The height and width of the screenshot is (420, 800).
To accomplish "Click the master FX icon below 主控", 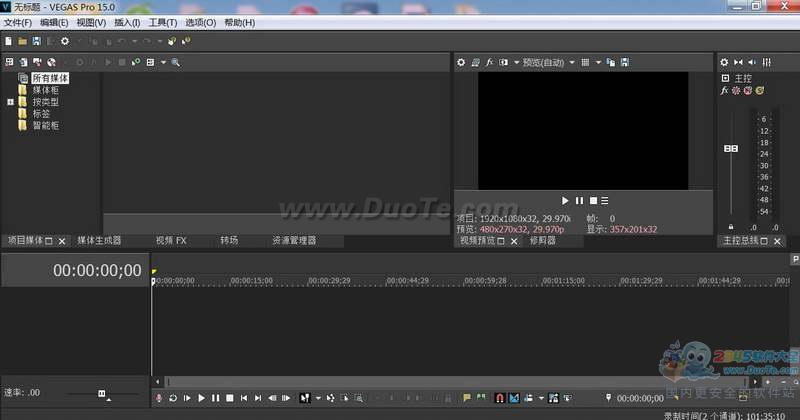I will point(724,90).
